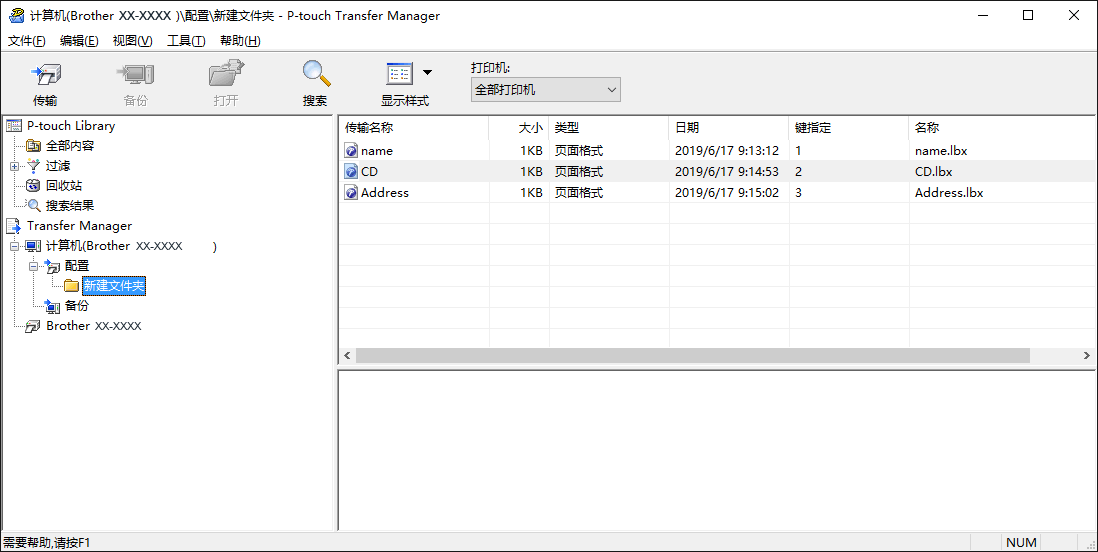The width and height of the screenshot is (1098, 552).
Task: Select the name file row
Action: (x=717, y=151)
